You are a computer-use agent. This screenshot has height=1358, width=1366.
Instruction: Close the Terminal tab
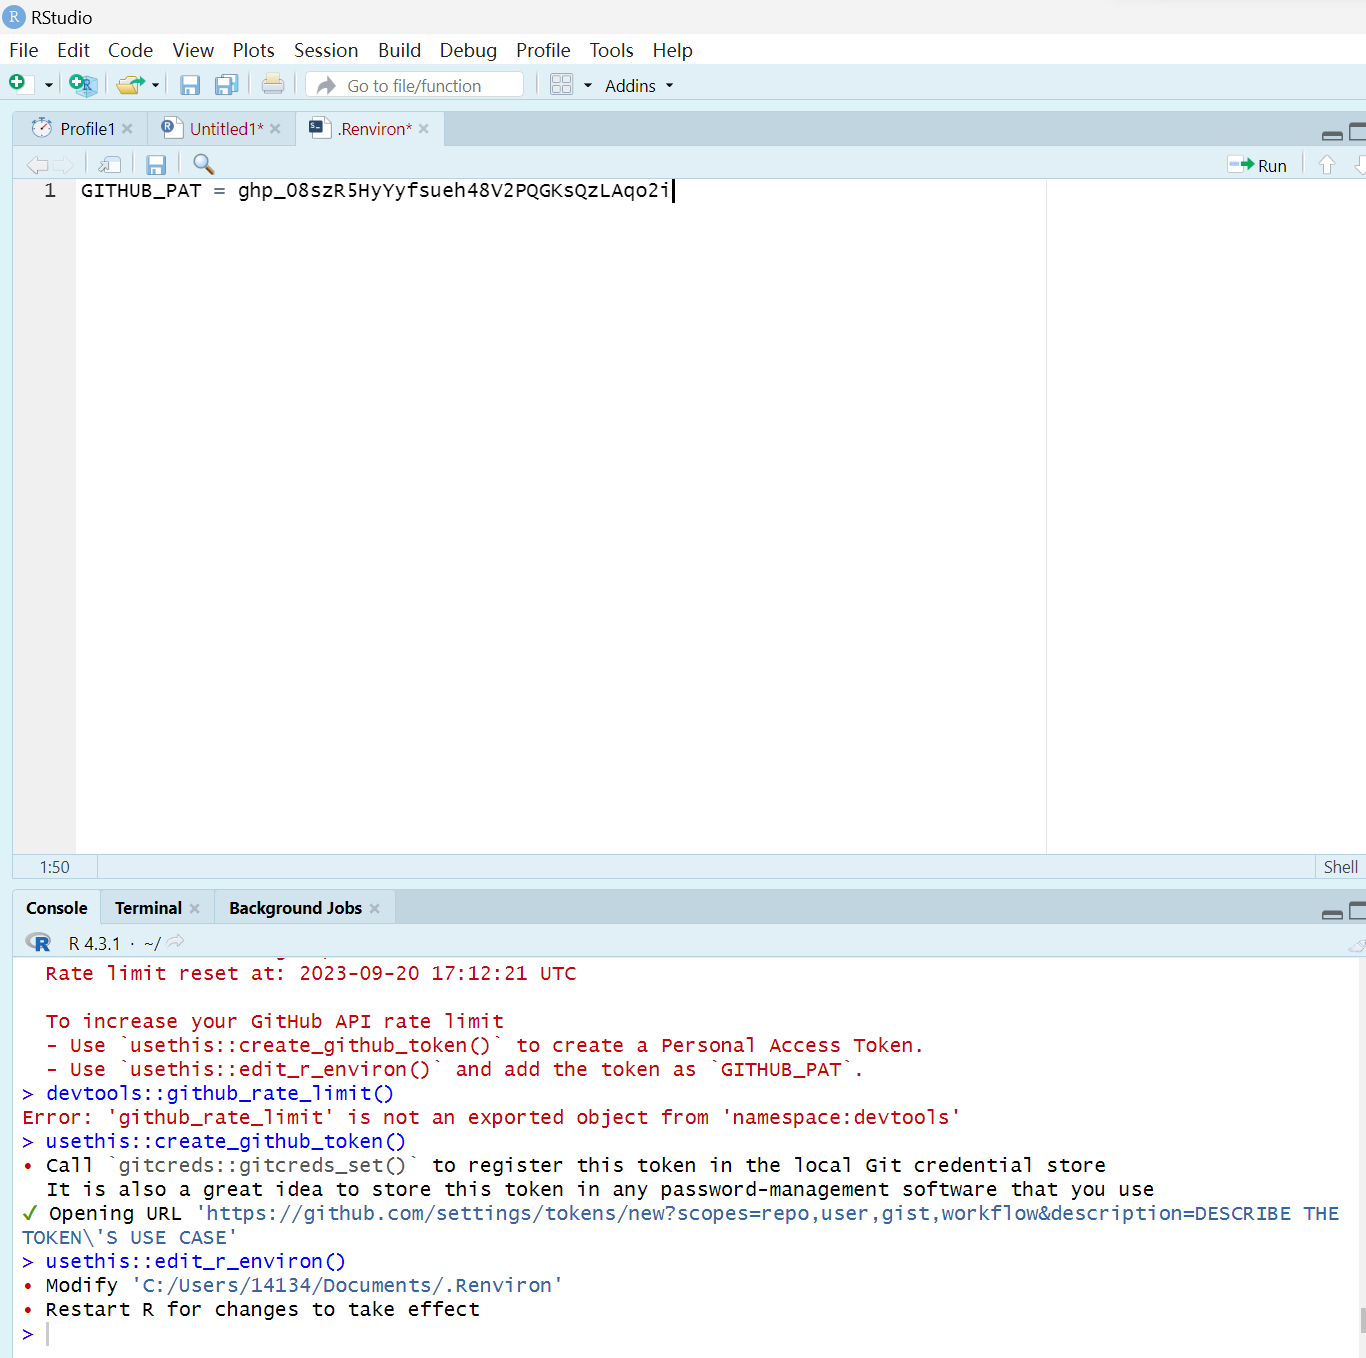coord(195,909)
